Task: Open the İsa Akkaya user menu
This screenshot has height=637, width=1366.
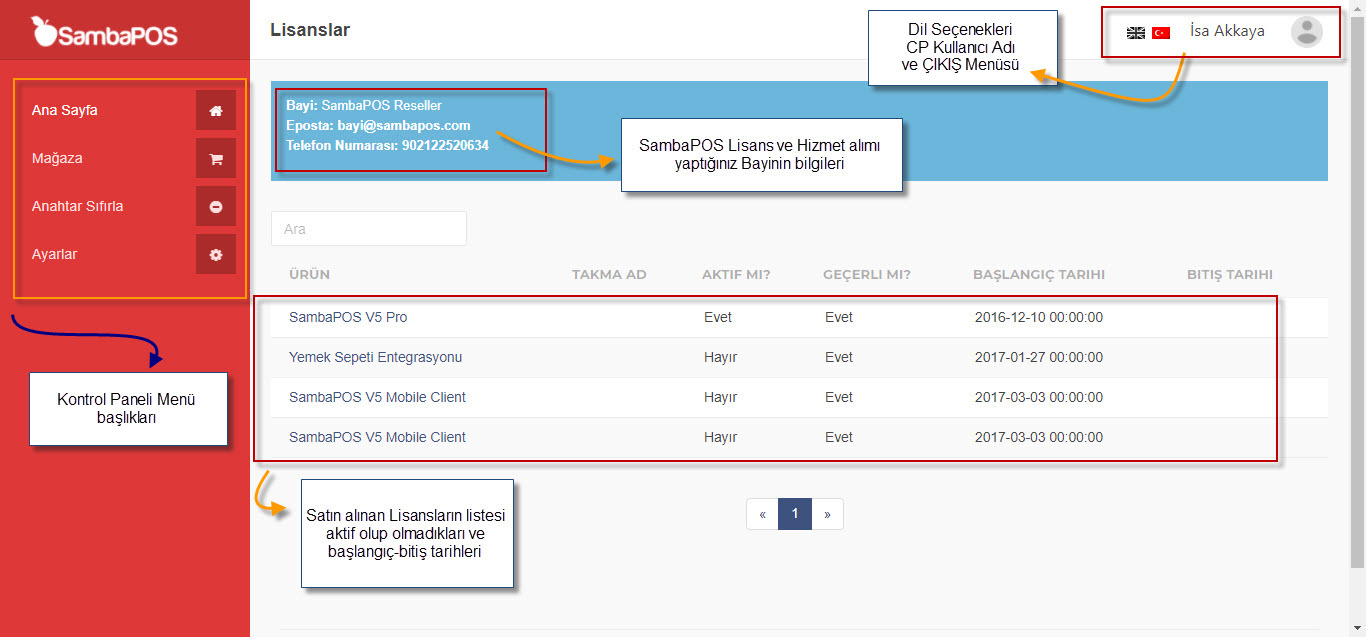Action: [x=1227, y=31]
